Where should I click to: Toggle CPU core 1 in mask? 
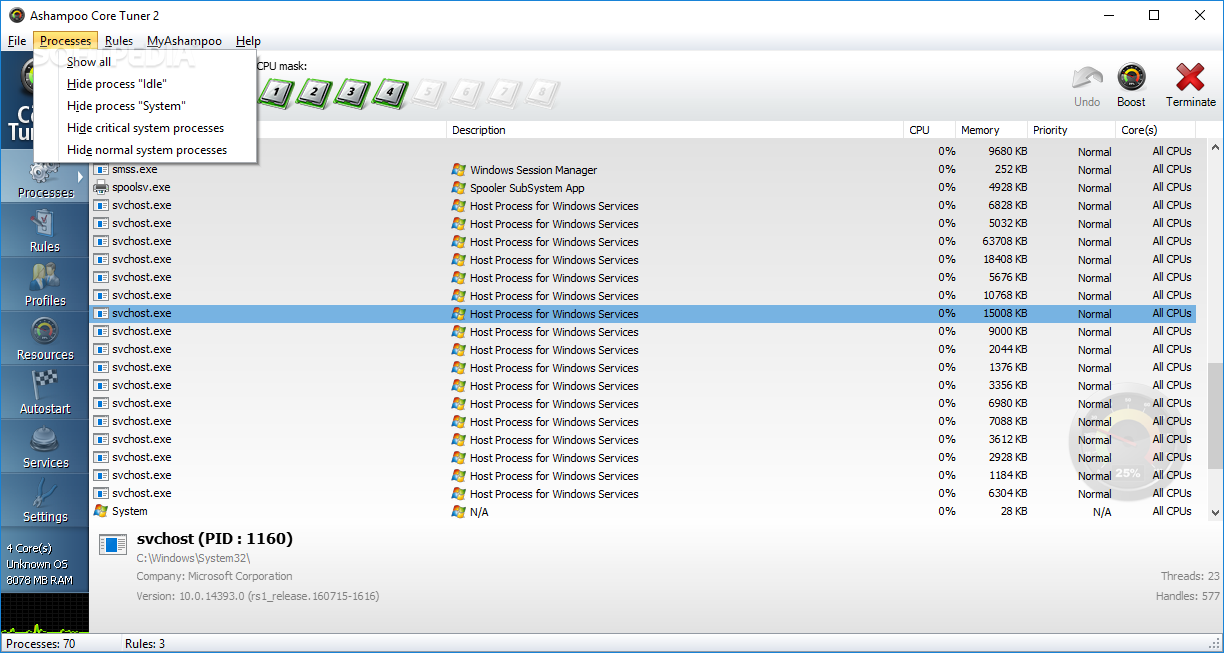click(x=276, y=94)
